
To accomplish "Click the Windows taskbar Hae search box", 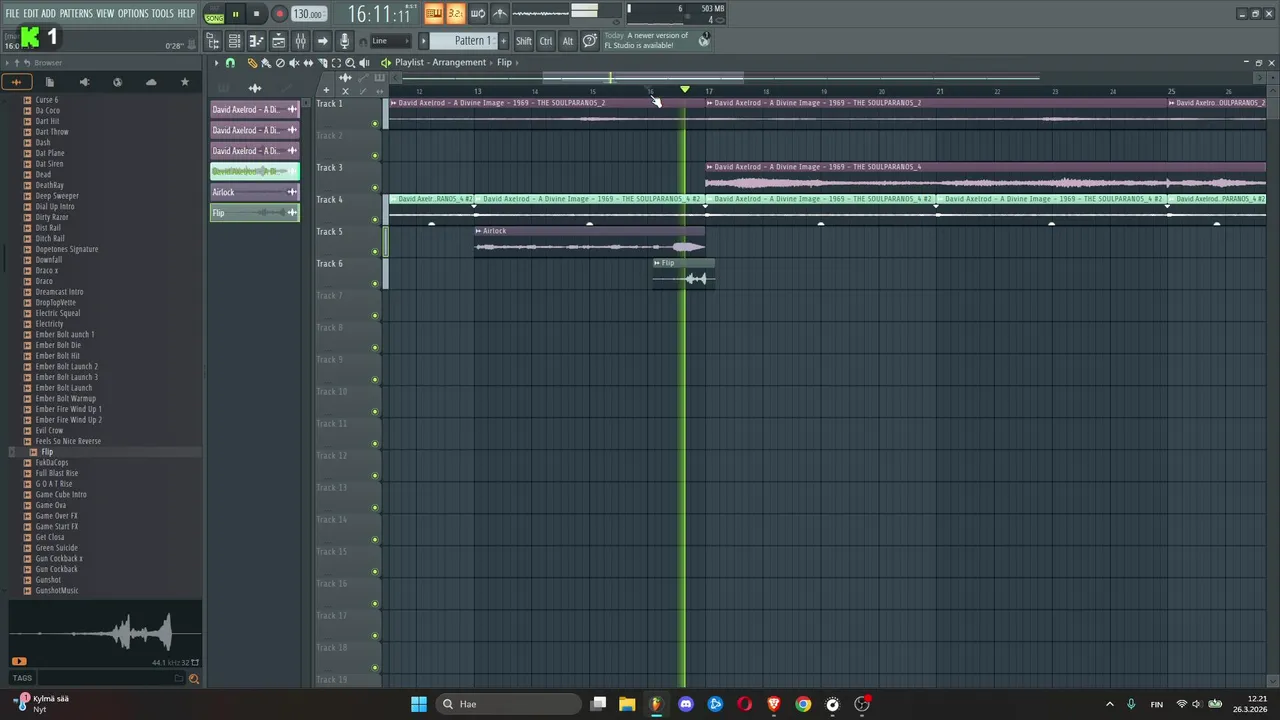I will tap(509, 704).
